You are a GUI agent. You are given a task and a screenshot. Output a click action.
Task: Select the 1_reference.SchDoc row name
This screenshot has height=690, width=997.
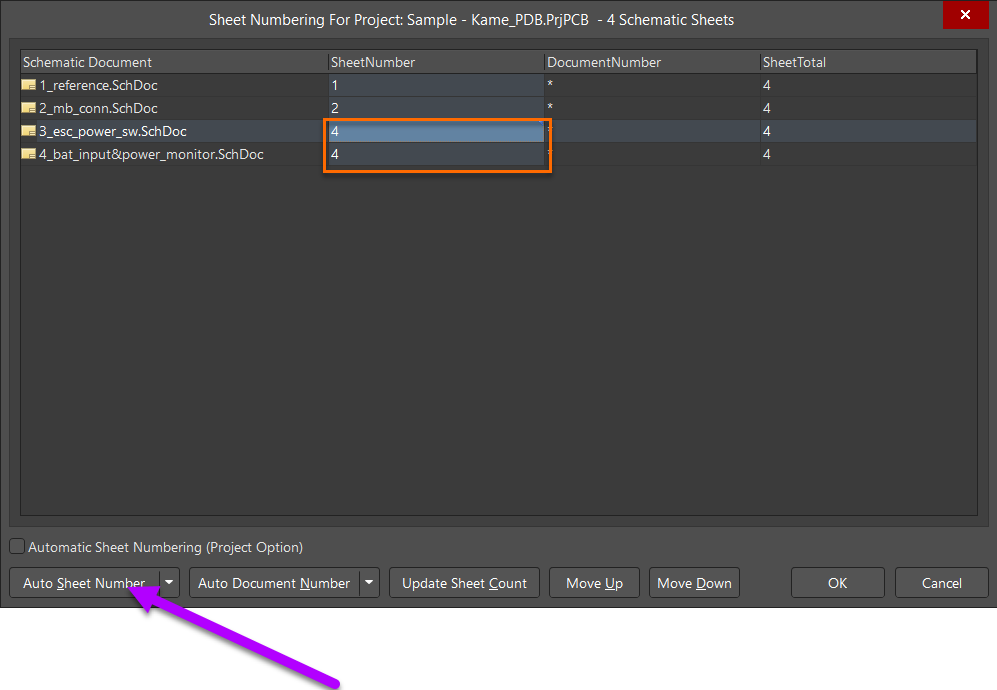[99, 85]
